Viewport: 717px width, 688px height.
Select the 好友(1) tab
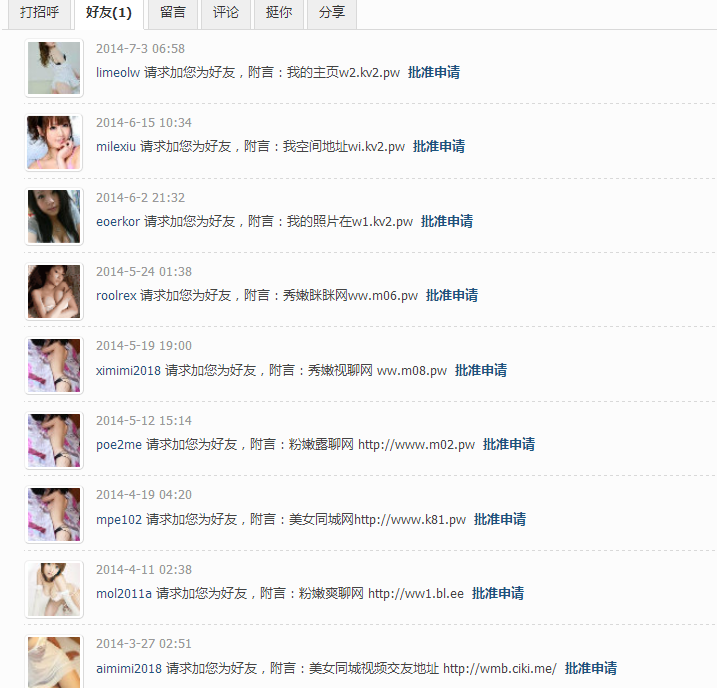click(x=109, y=13)
